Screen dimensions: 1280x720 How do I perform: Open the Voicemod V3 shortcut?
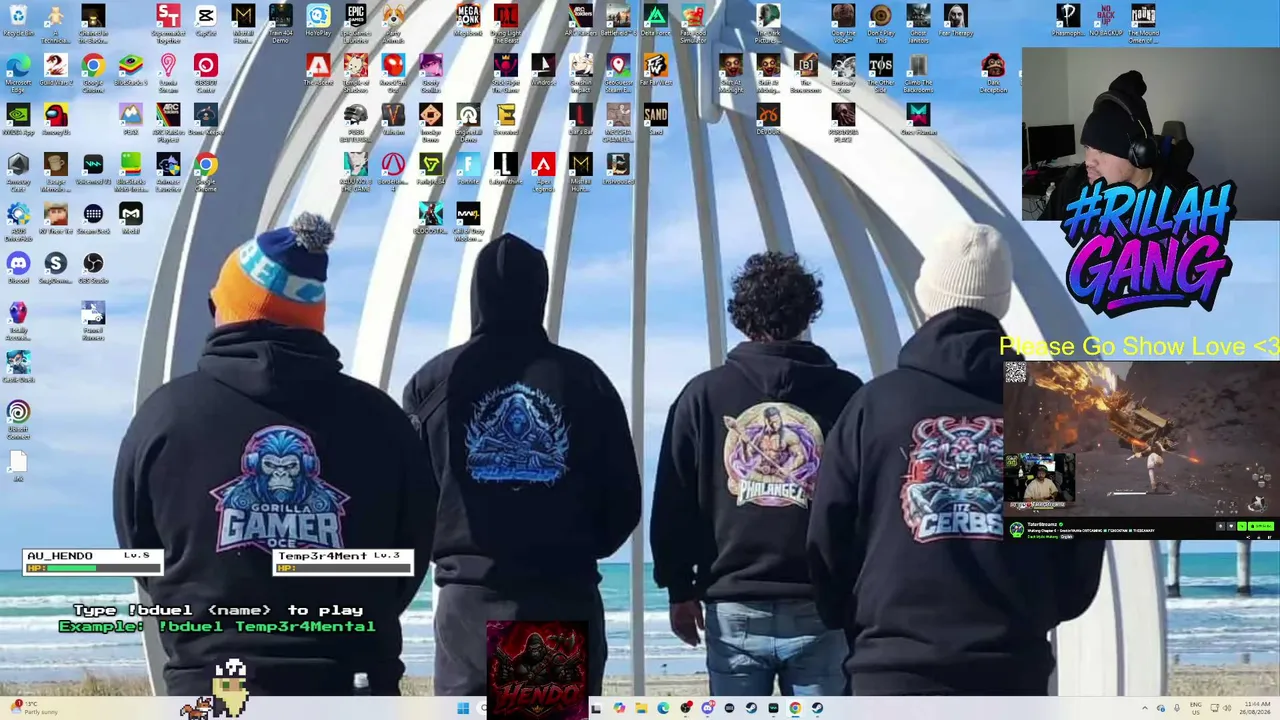(x=93, y=170)
